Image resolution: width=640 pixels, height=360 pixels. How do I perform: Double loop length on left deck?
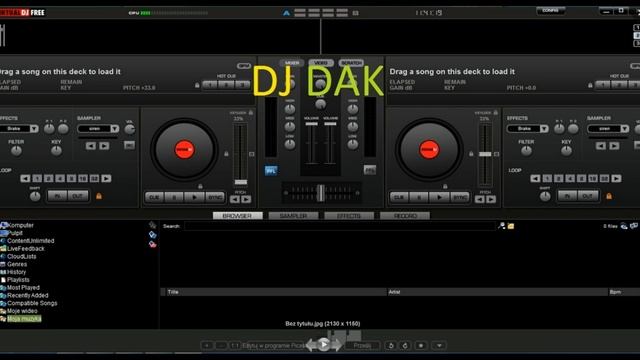106,178
